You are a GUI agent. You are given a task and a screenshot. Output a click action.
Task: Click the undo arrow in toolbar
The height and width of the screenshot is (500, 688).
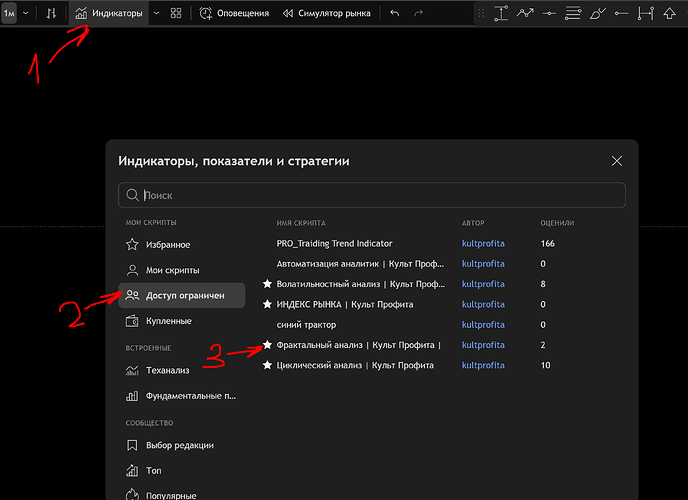394,14
